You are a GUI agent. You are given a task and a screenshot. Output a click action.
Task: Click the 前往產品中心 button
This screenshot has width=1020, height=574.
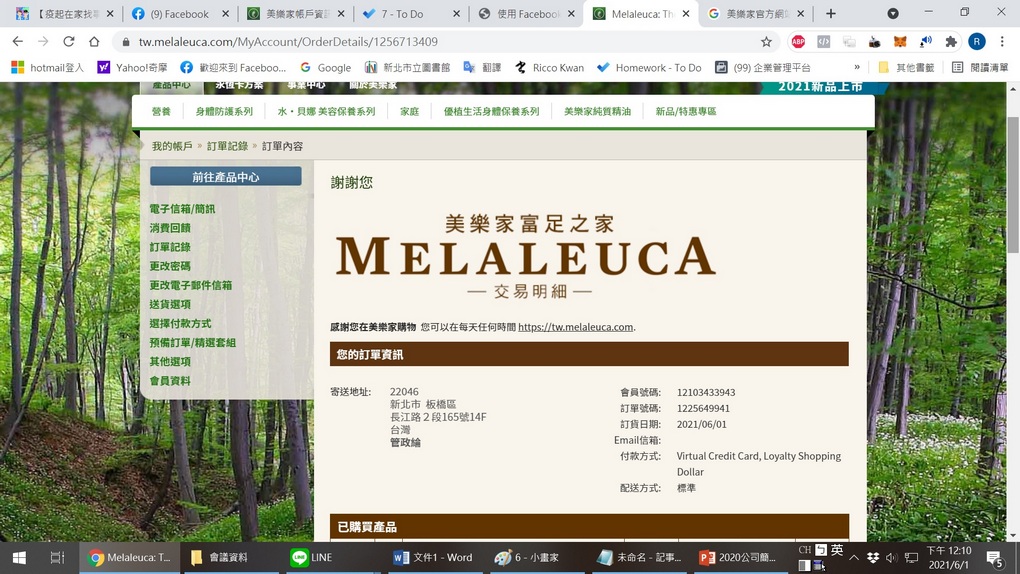coord(226,176)
